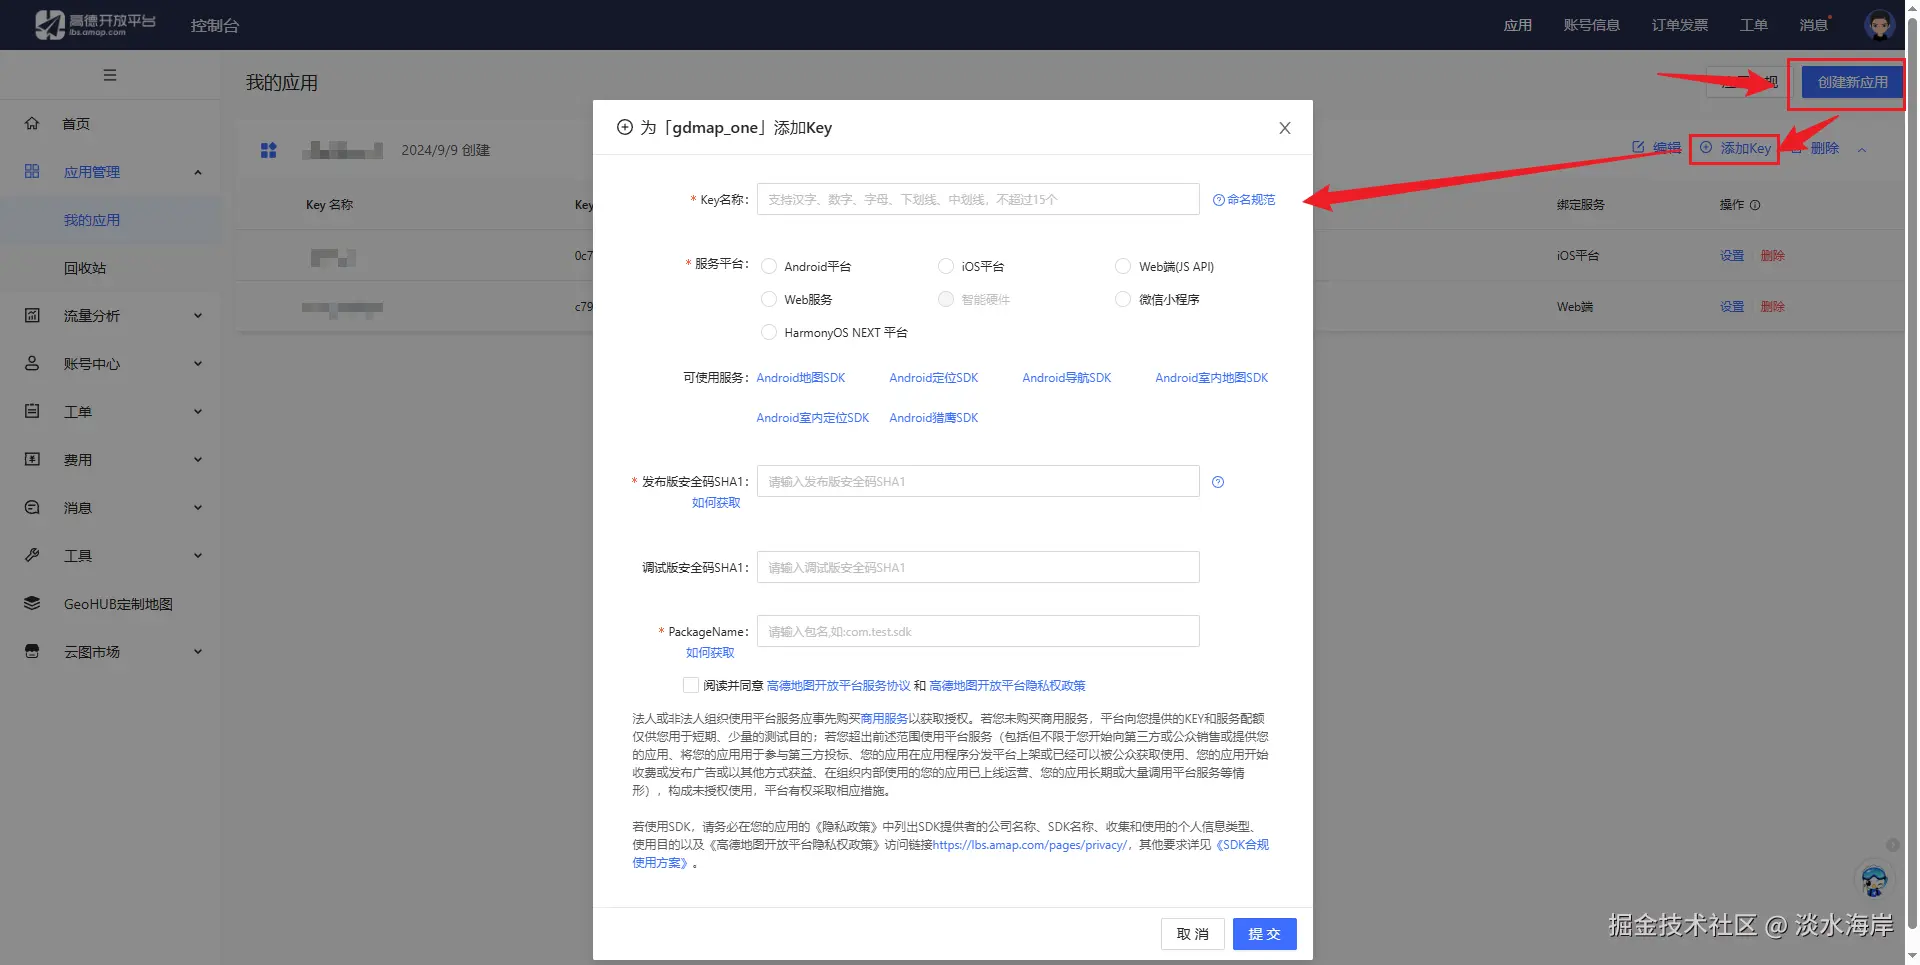This screenshot has height=965, width=1920.
Task: Open 工单 in the top navigation
Action: tap(1754, 25)
